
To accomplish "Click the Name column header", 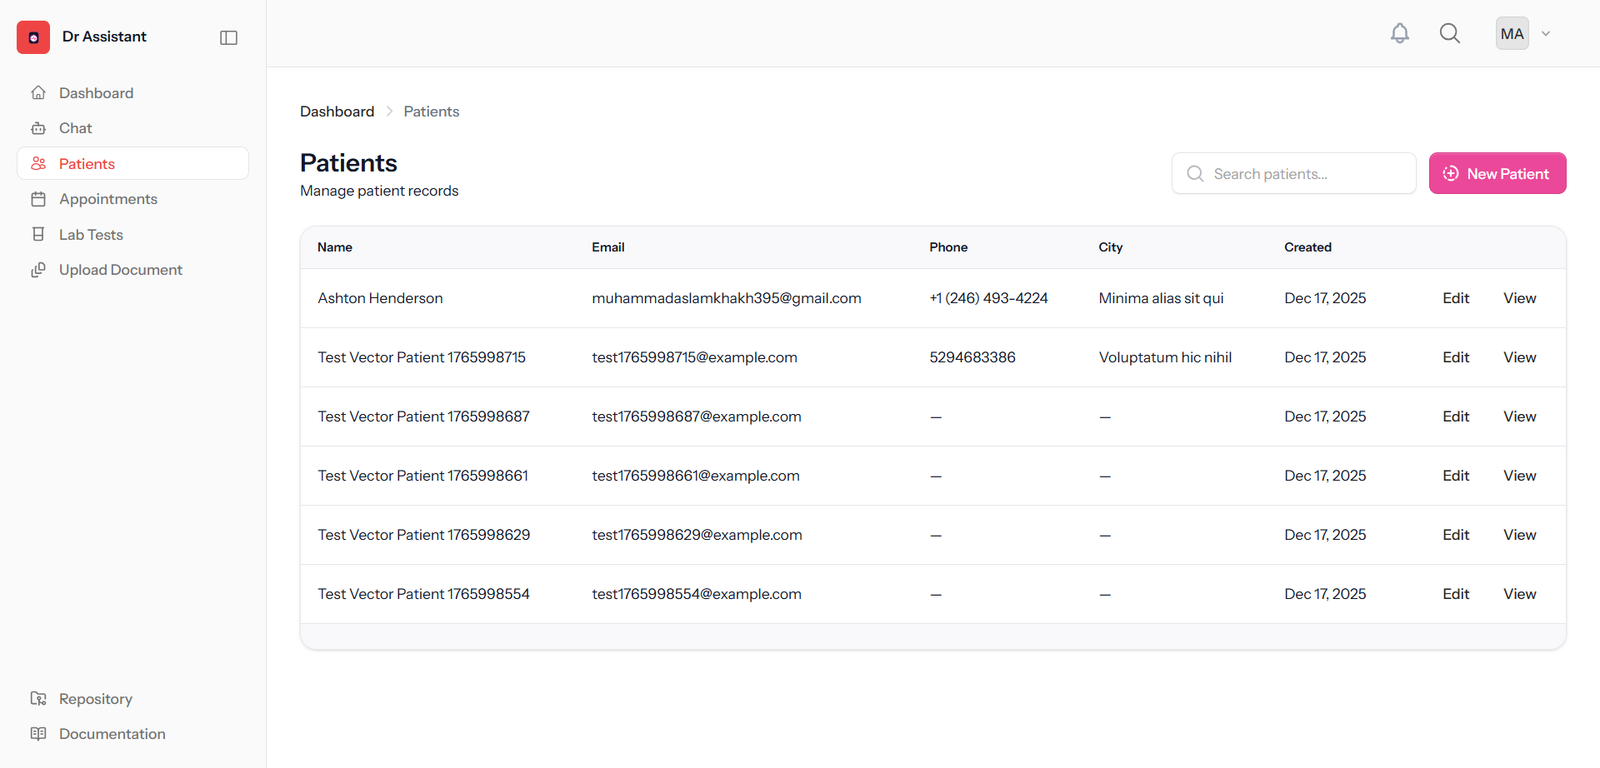I will pyautogui.click(x=335, y=247).
